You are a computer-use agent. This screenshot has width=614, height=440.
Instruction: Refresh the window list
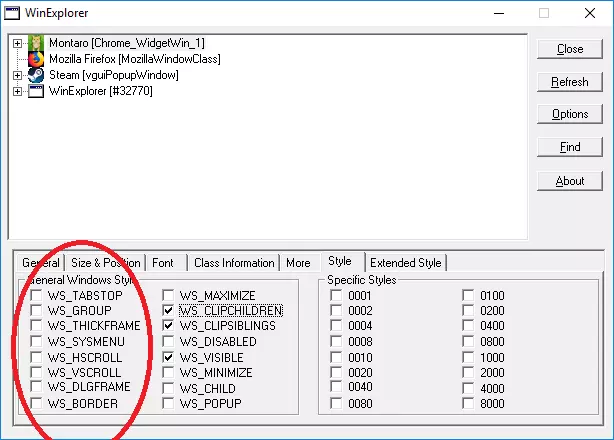pyautogui.click(x=570, y=82)
